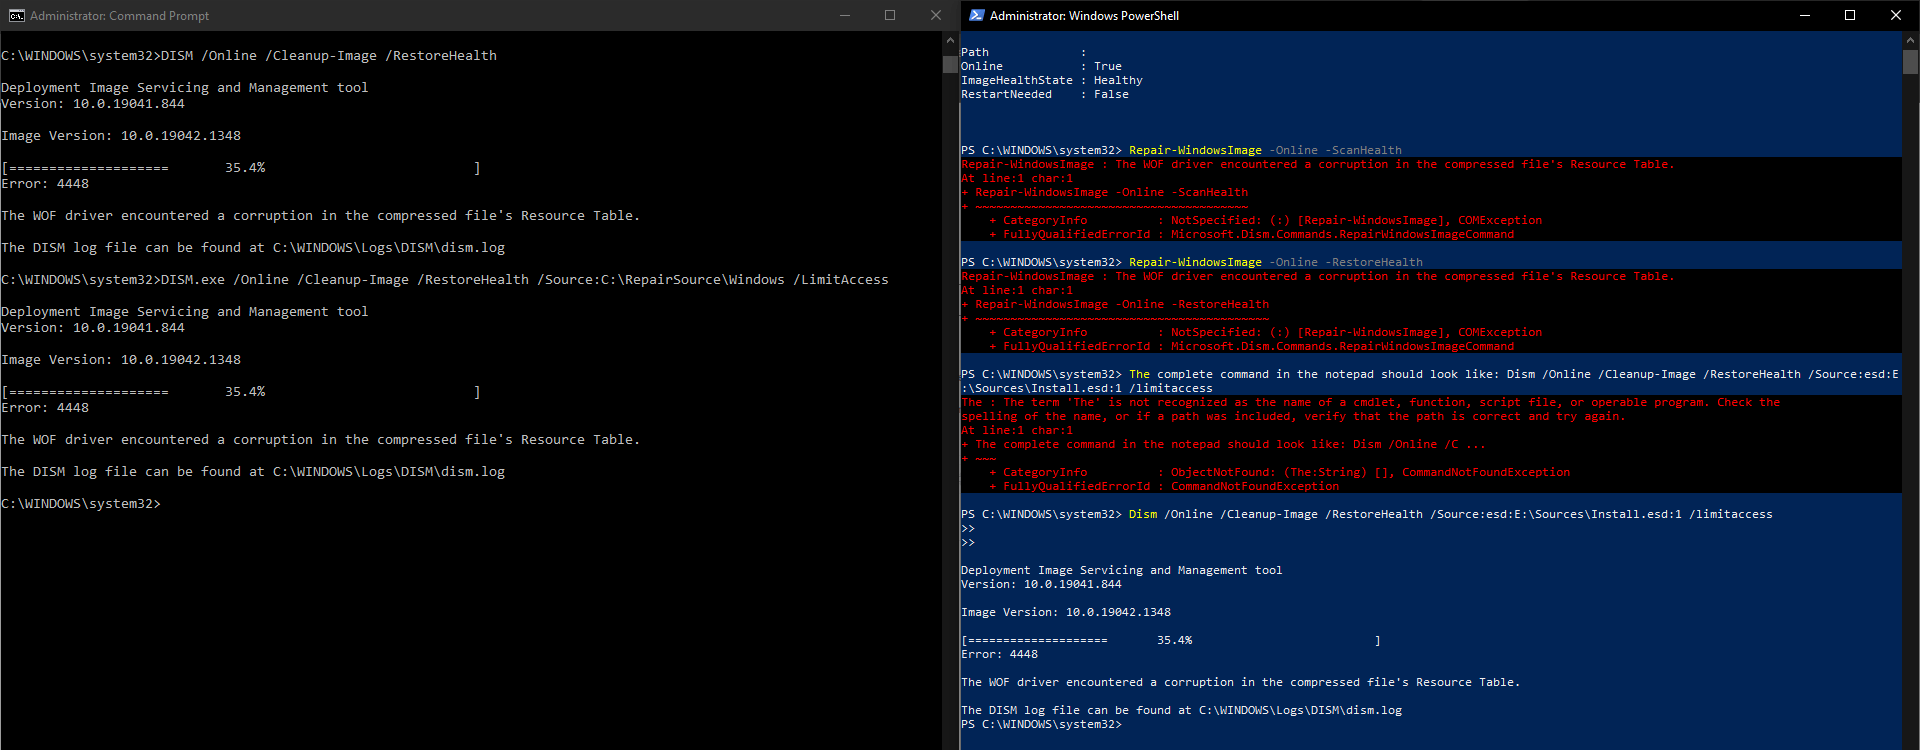This screenshot has width=1920, height=750.
Task: Click 'ImageHealthState : Healthy' line in PowerShell
Action: pyautogui.click(x=1052, y=80)
